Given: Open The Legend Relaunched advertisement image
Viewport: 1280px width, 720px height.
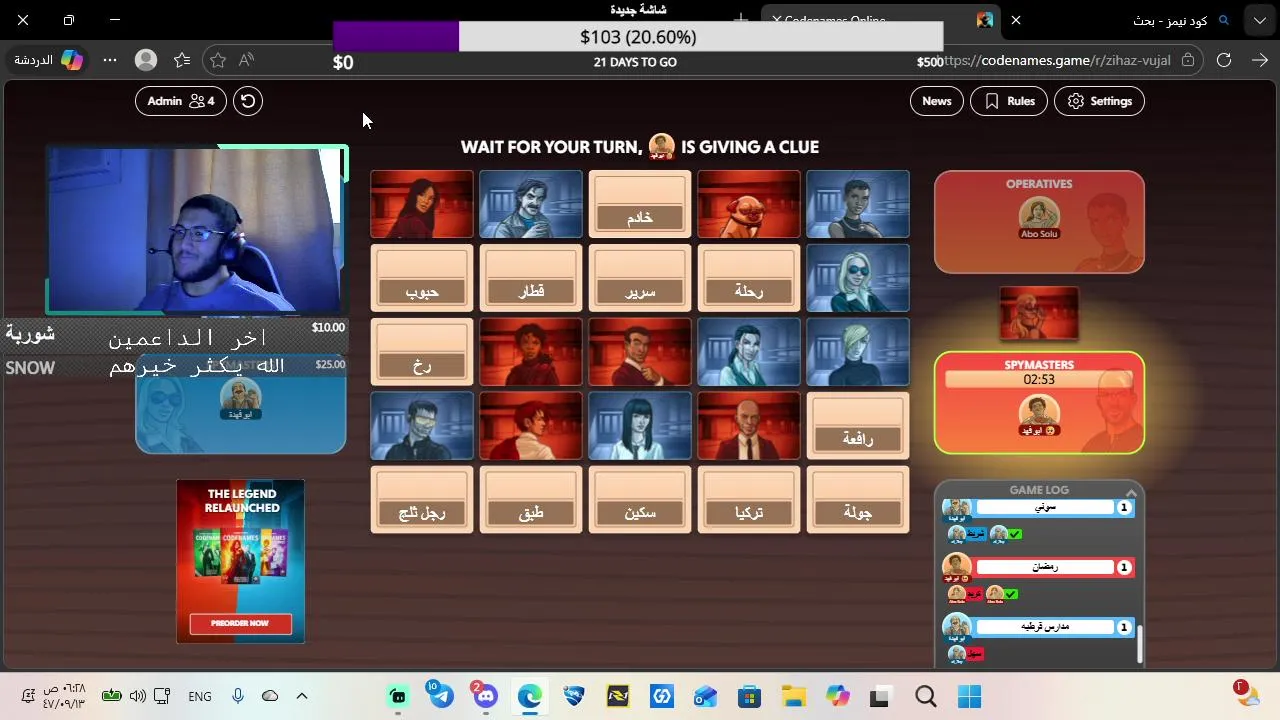Looking at the screenshot, I should [240, 561].
